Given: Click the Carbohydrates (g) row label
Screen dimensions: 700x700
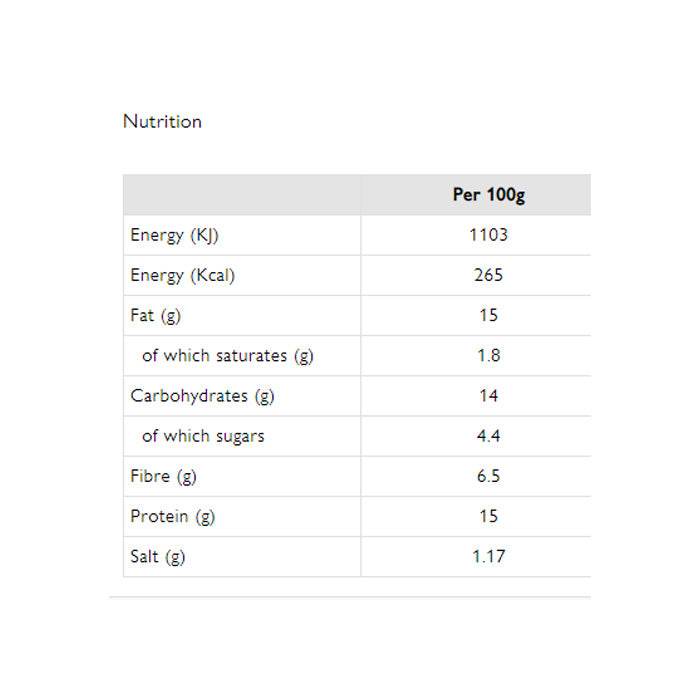Looking at the screenshot, I should point(202,395).
